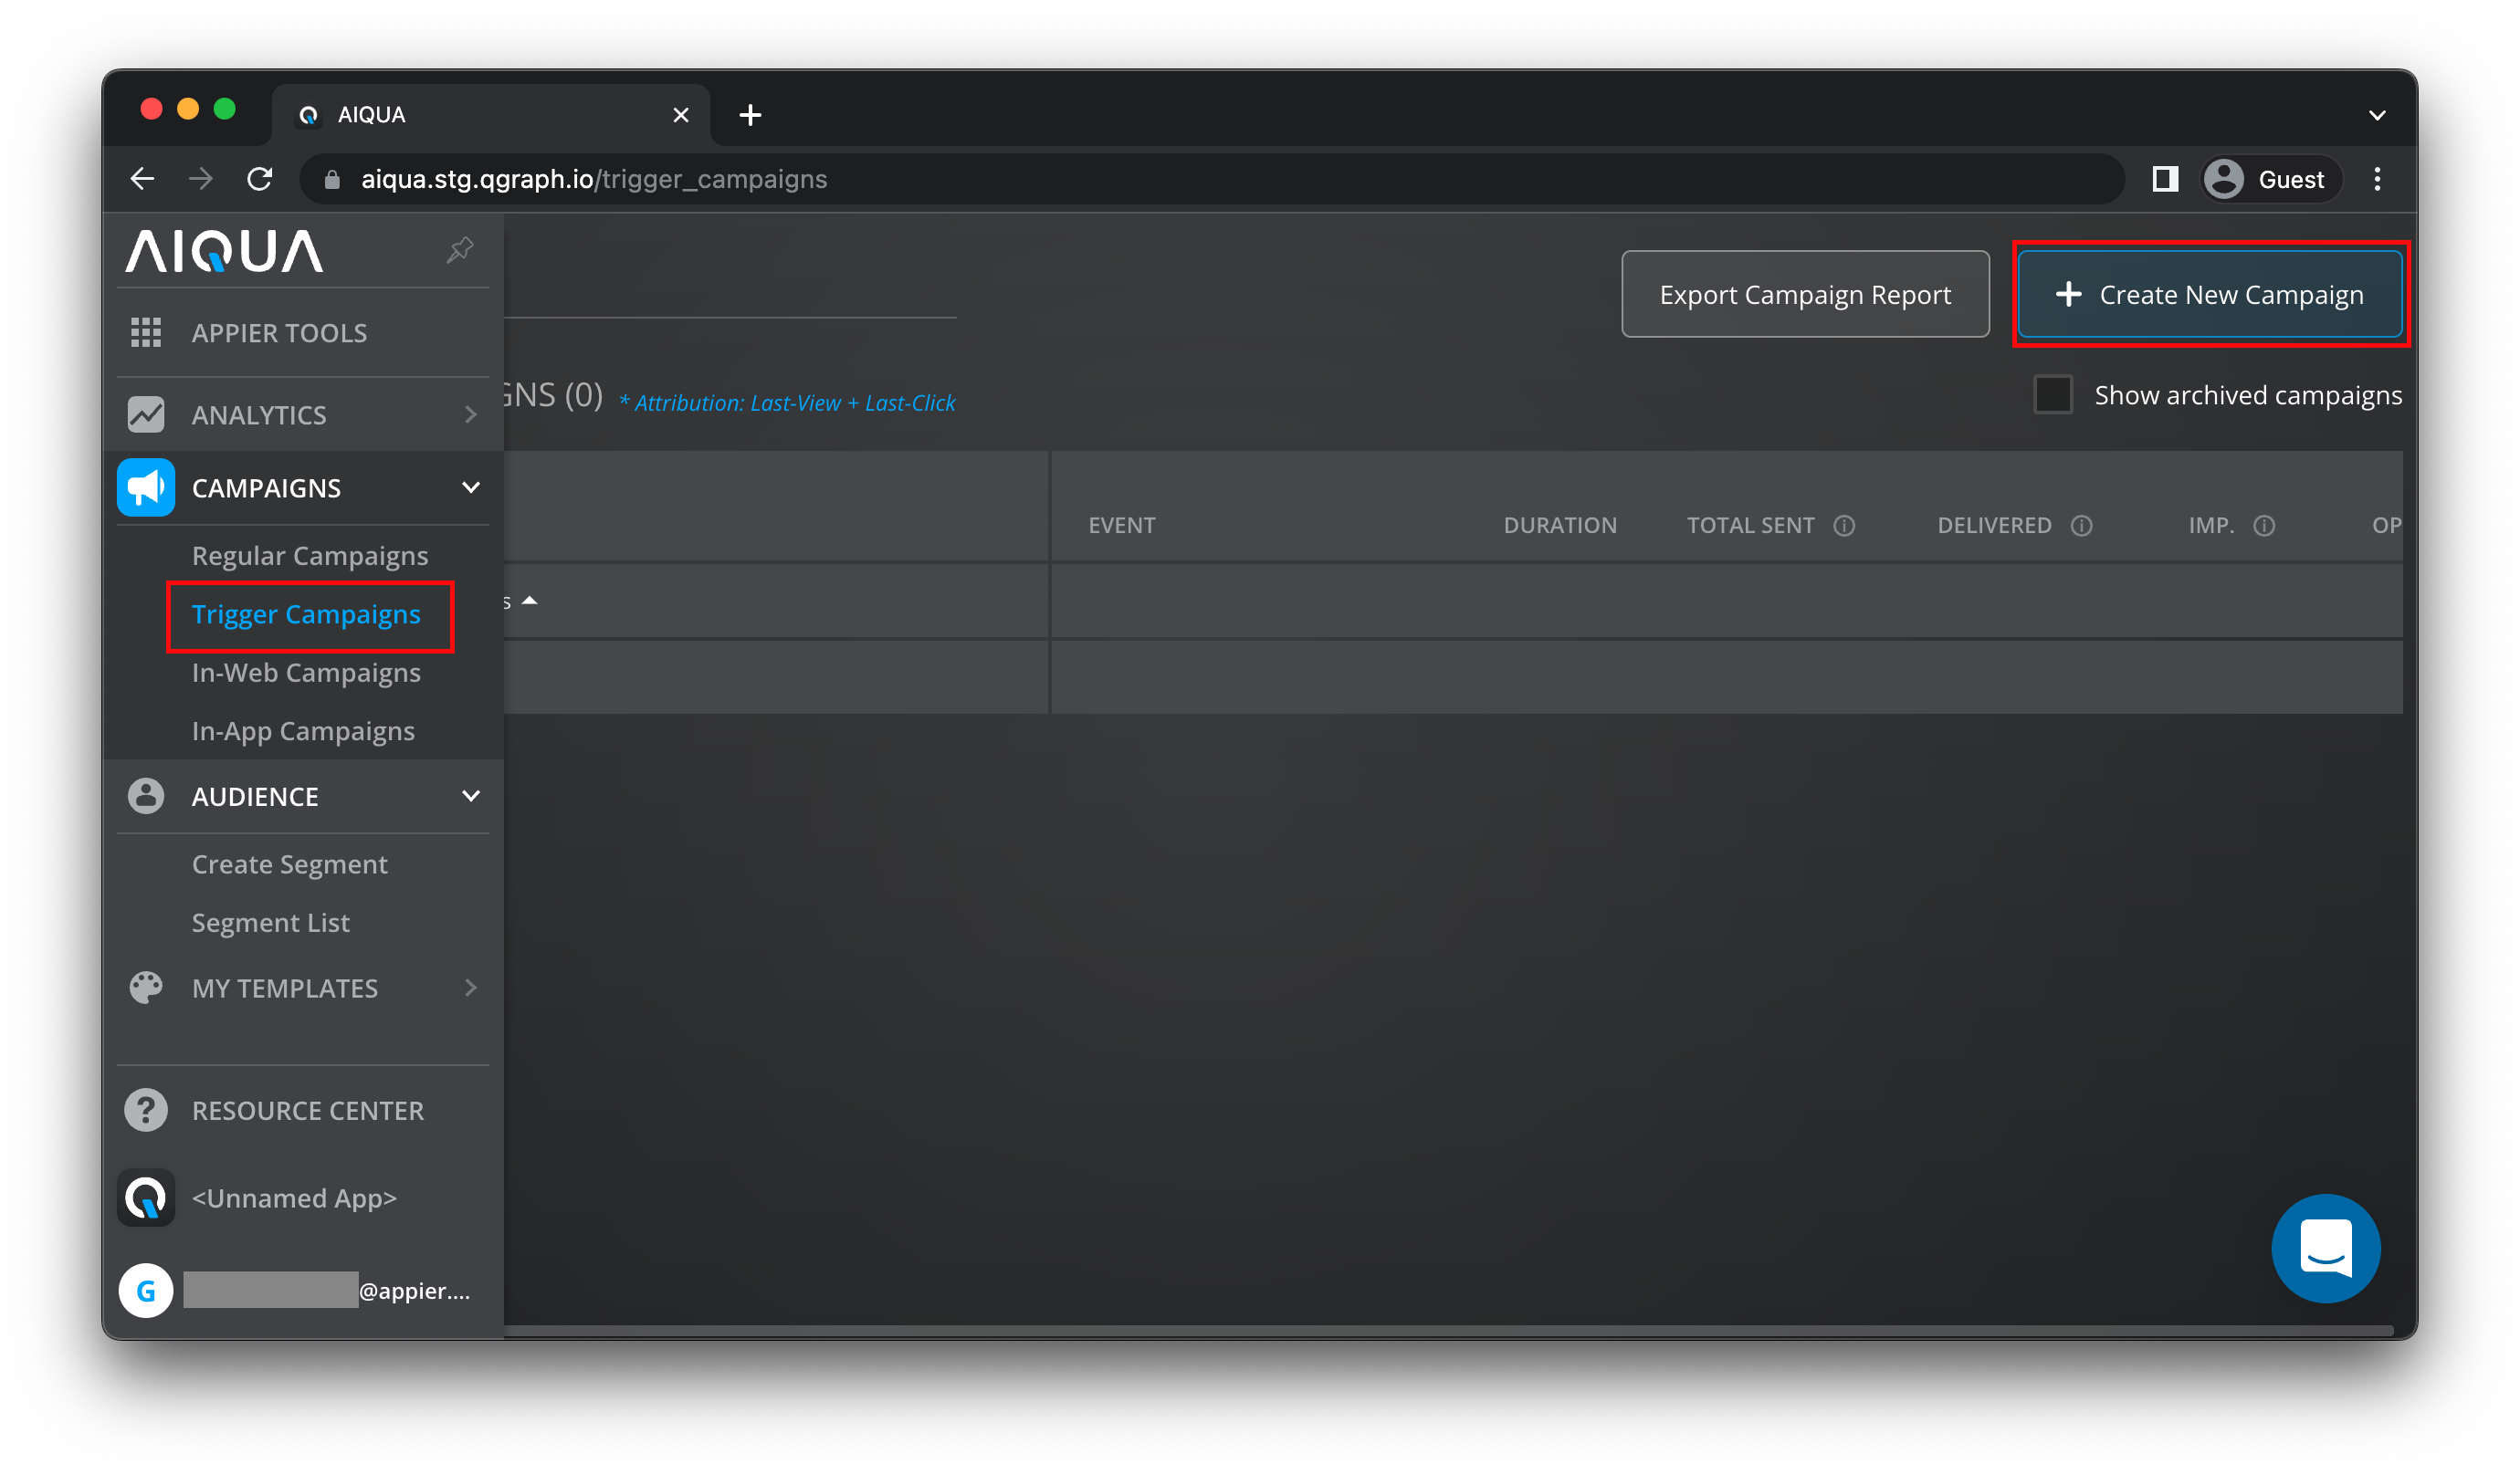This screenshot has height=1475, width=2520.
Task: Click the sidebar pin icon
Action: click(459, 250)
